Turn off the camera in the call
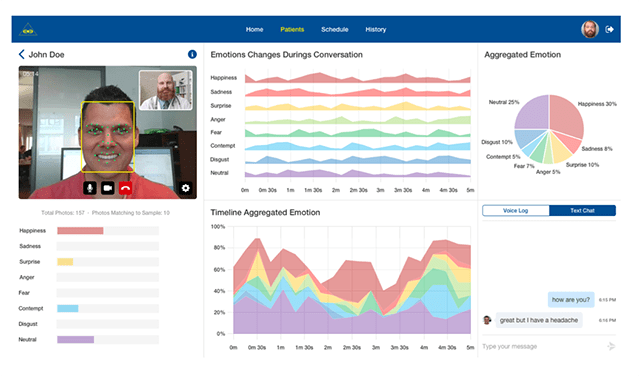Screen dimensions: 640x376 108,188
